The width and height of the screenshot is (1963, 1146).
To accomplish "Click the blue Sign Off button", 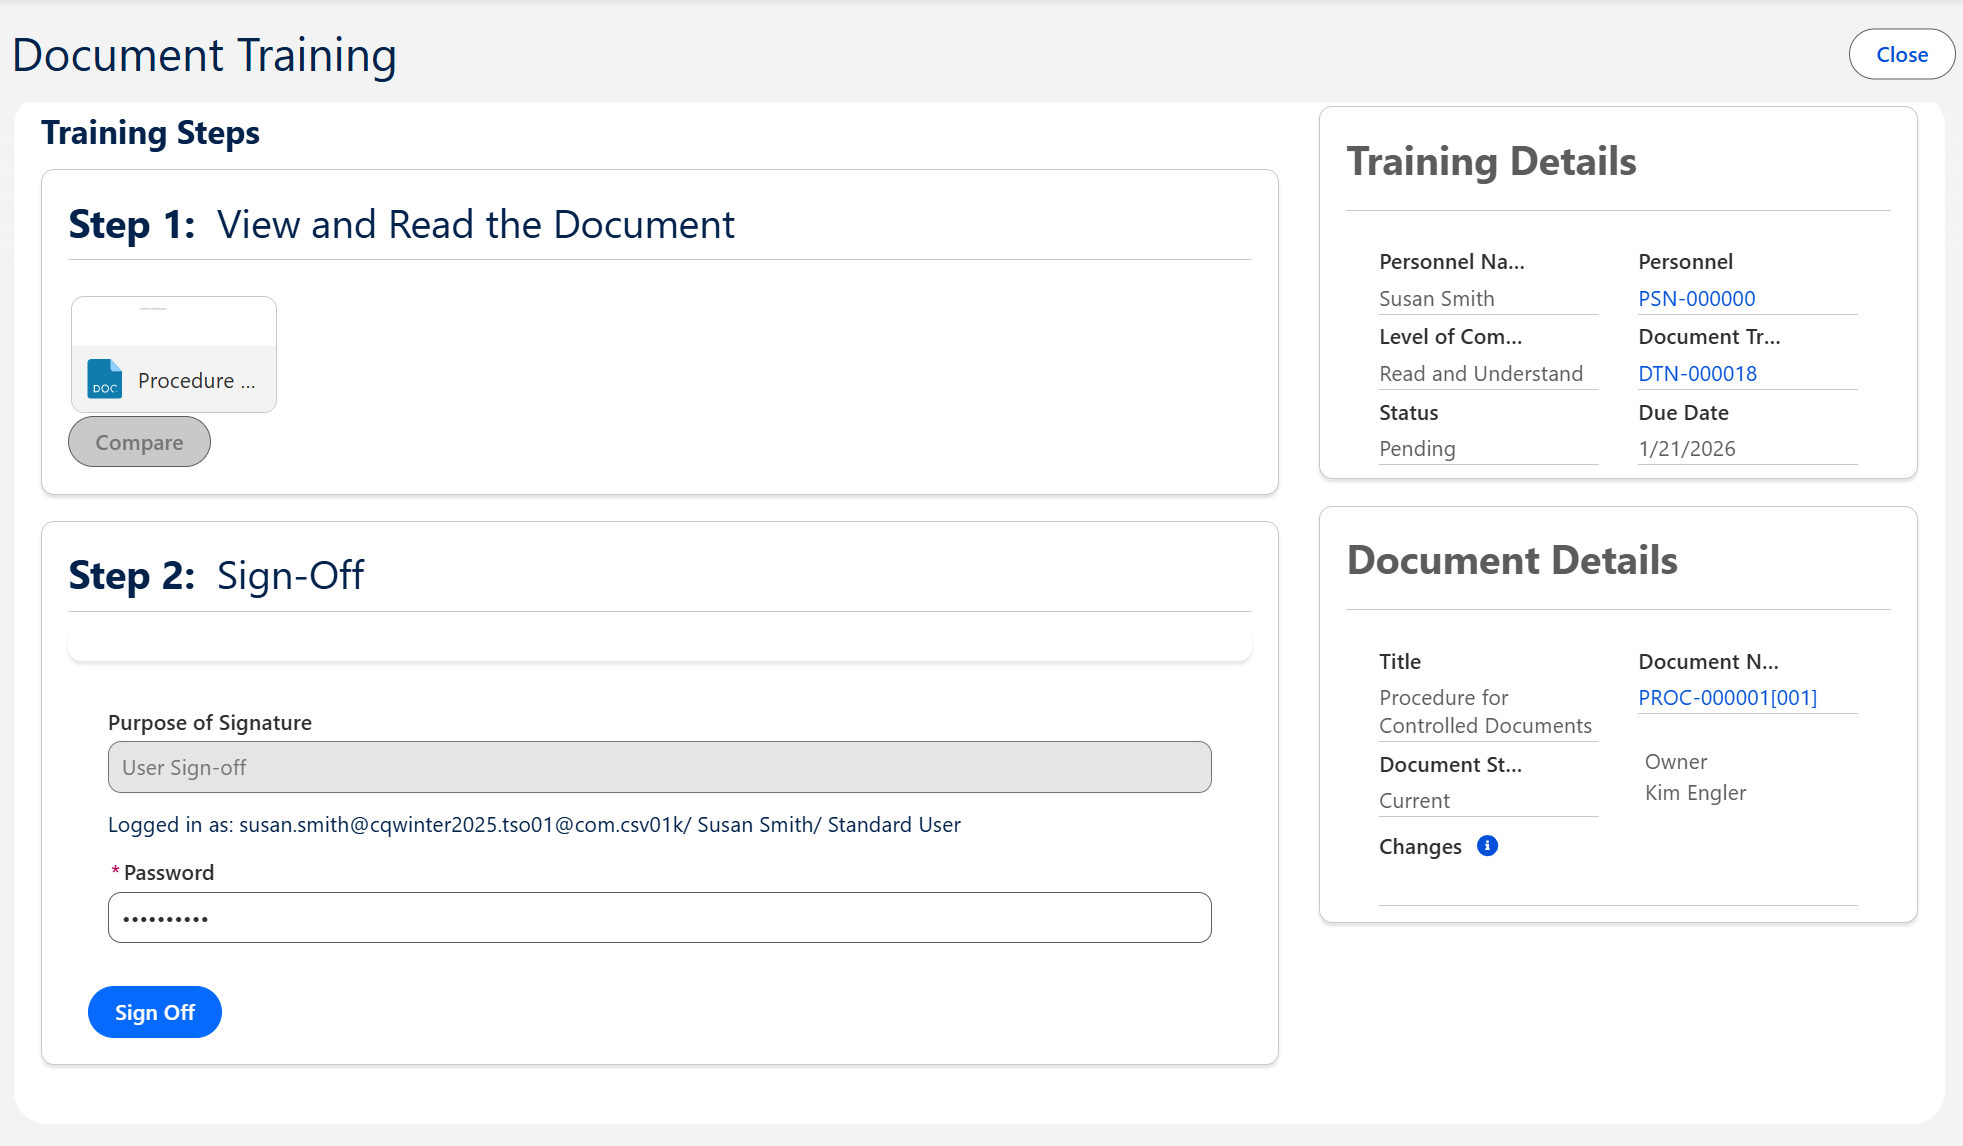I will point(155,1012).
